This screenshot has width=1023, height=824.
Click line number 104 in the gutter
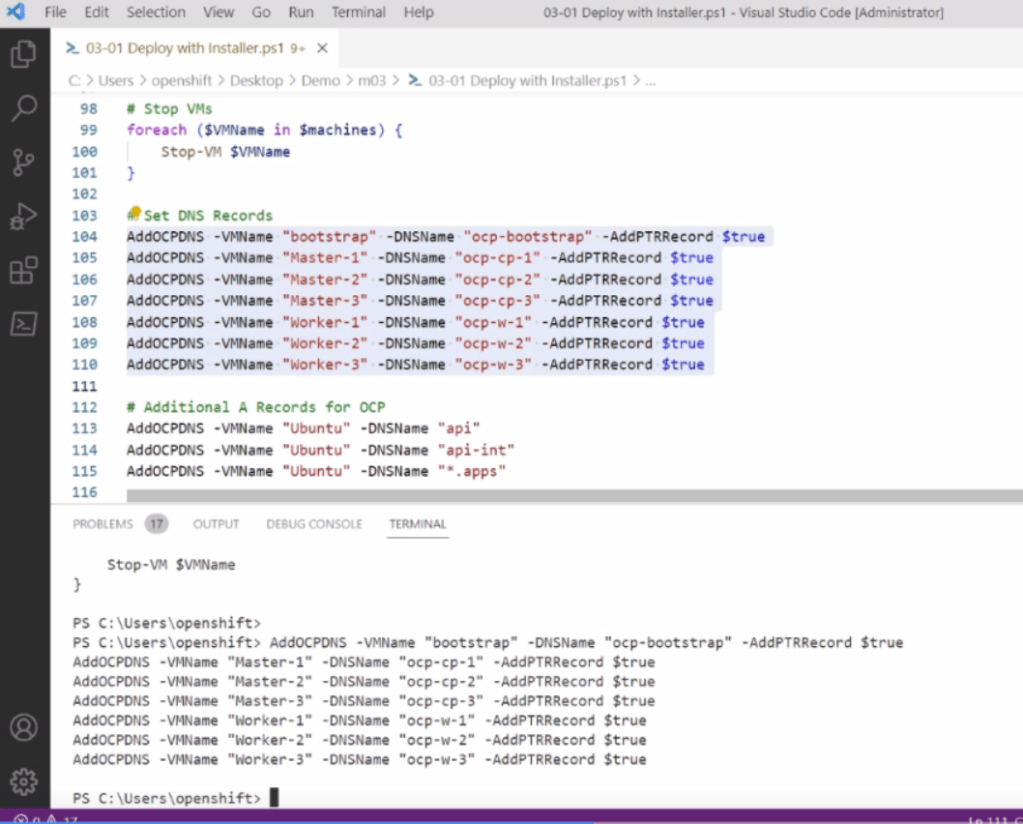click(85, 237)
